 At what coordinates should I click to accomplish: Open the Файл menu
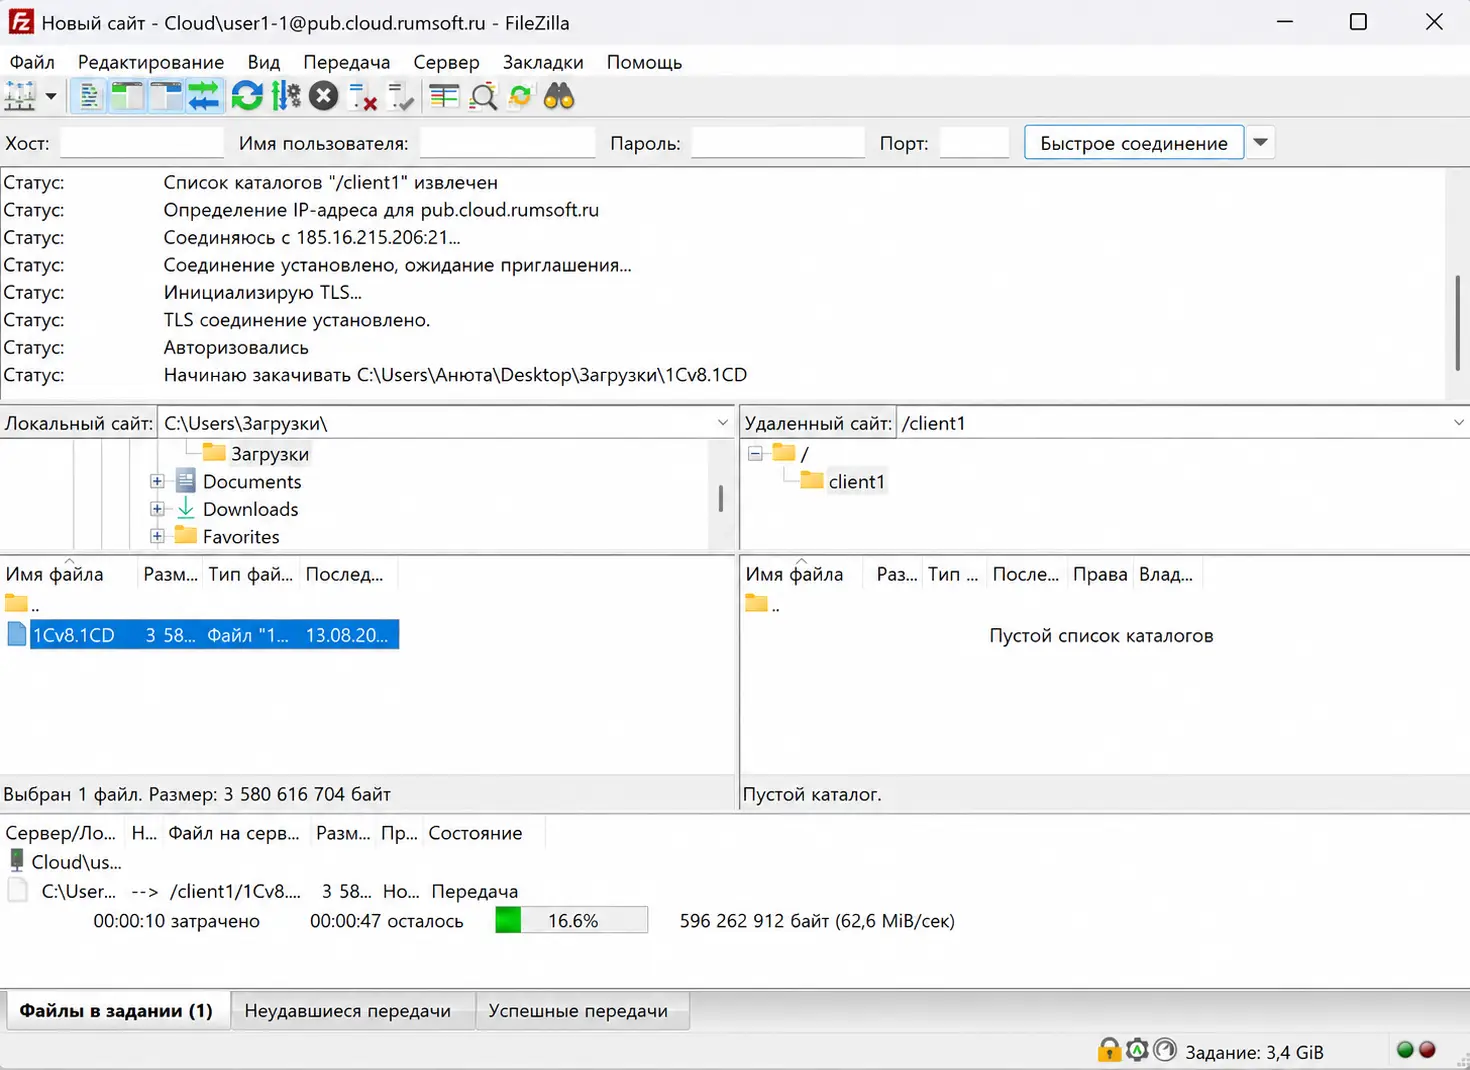pyautogui.click(x=32, y=62)
